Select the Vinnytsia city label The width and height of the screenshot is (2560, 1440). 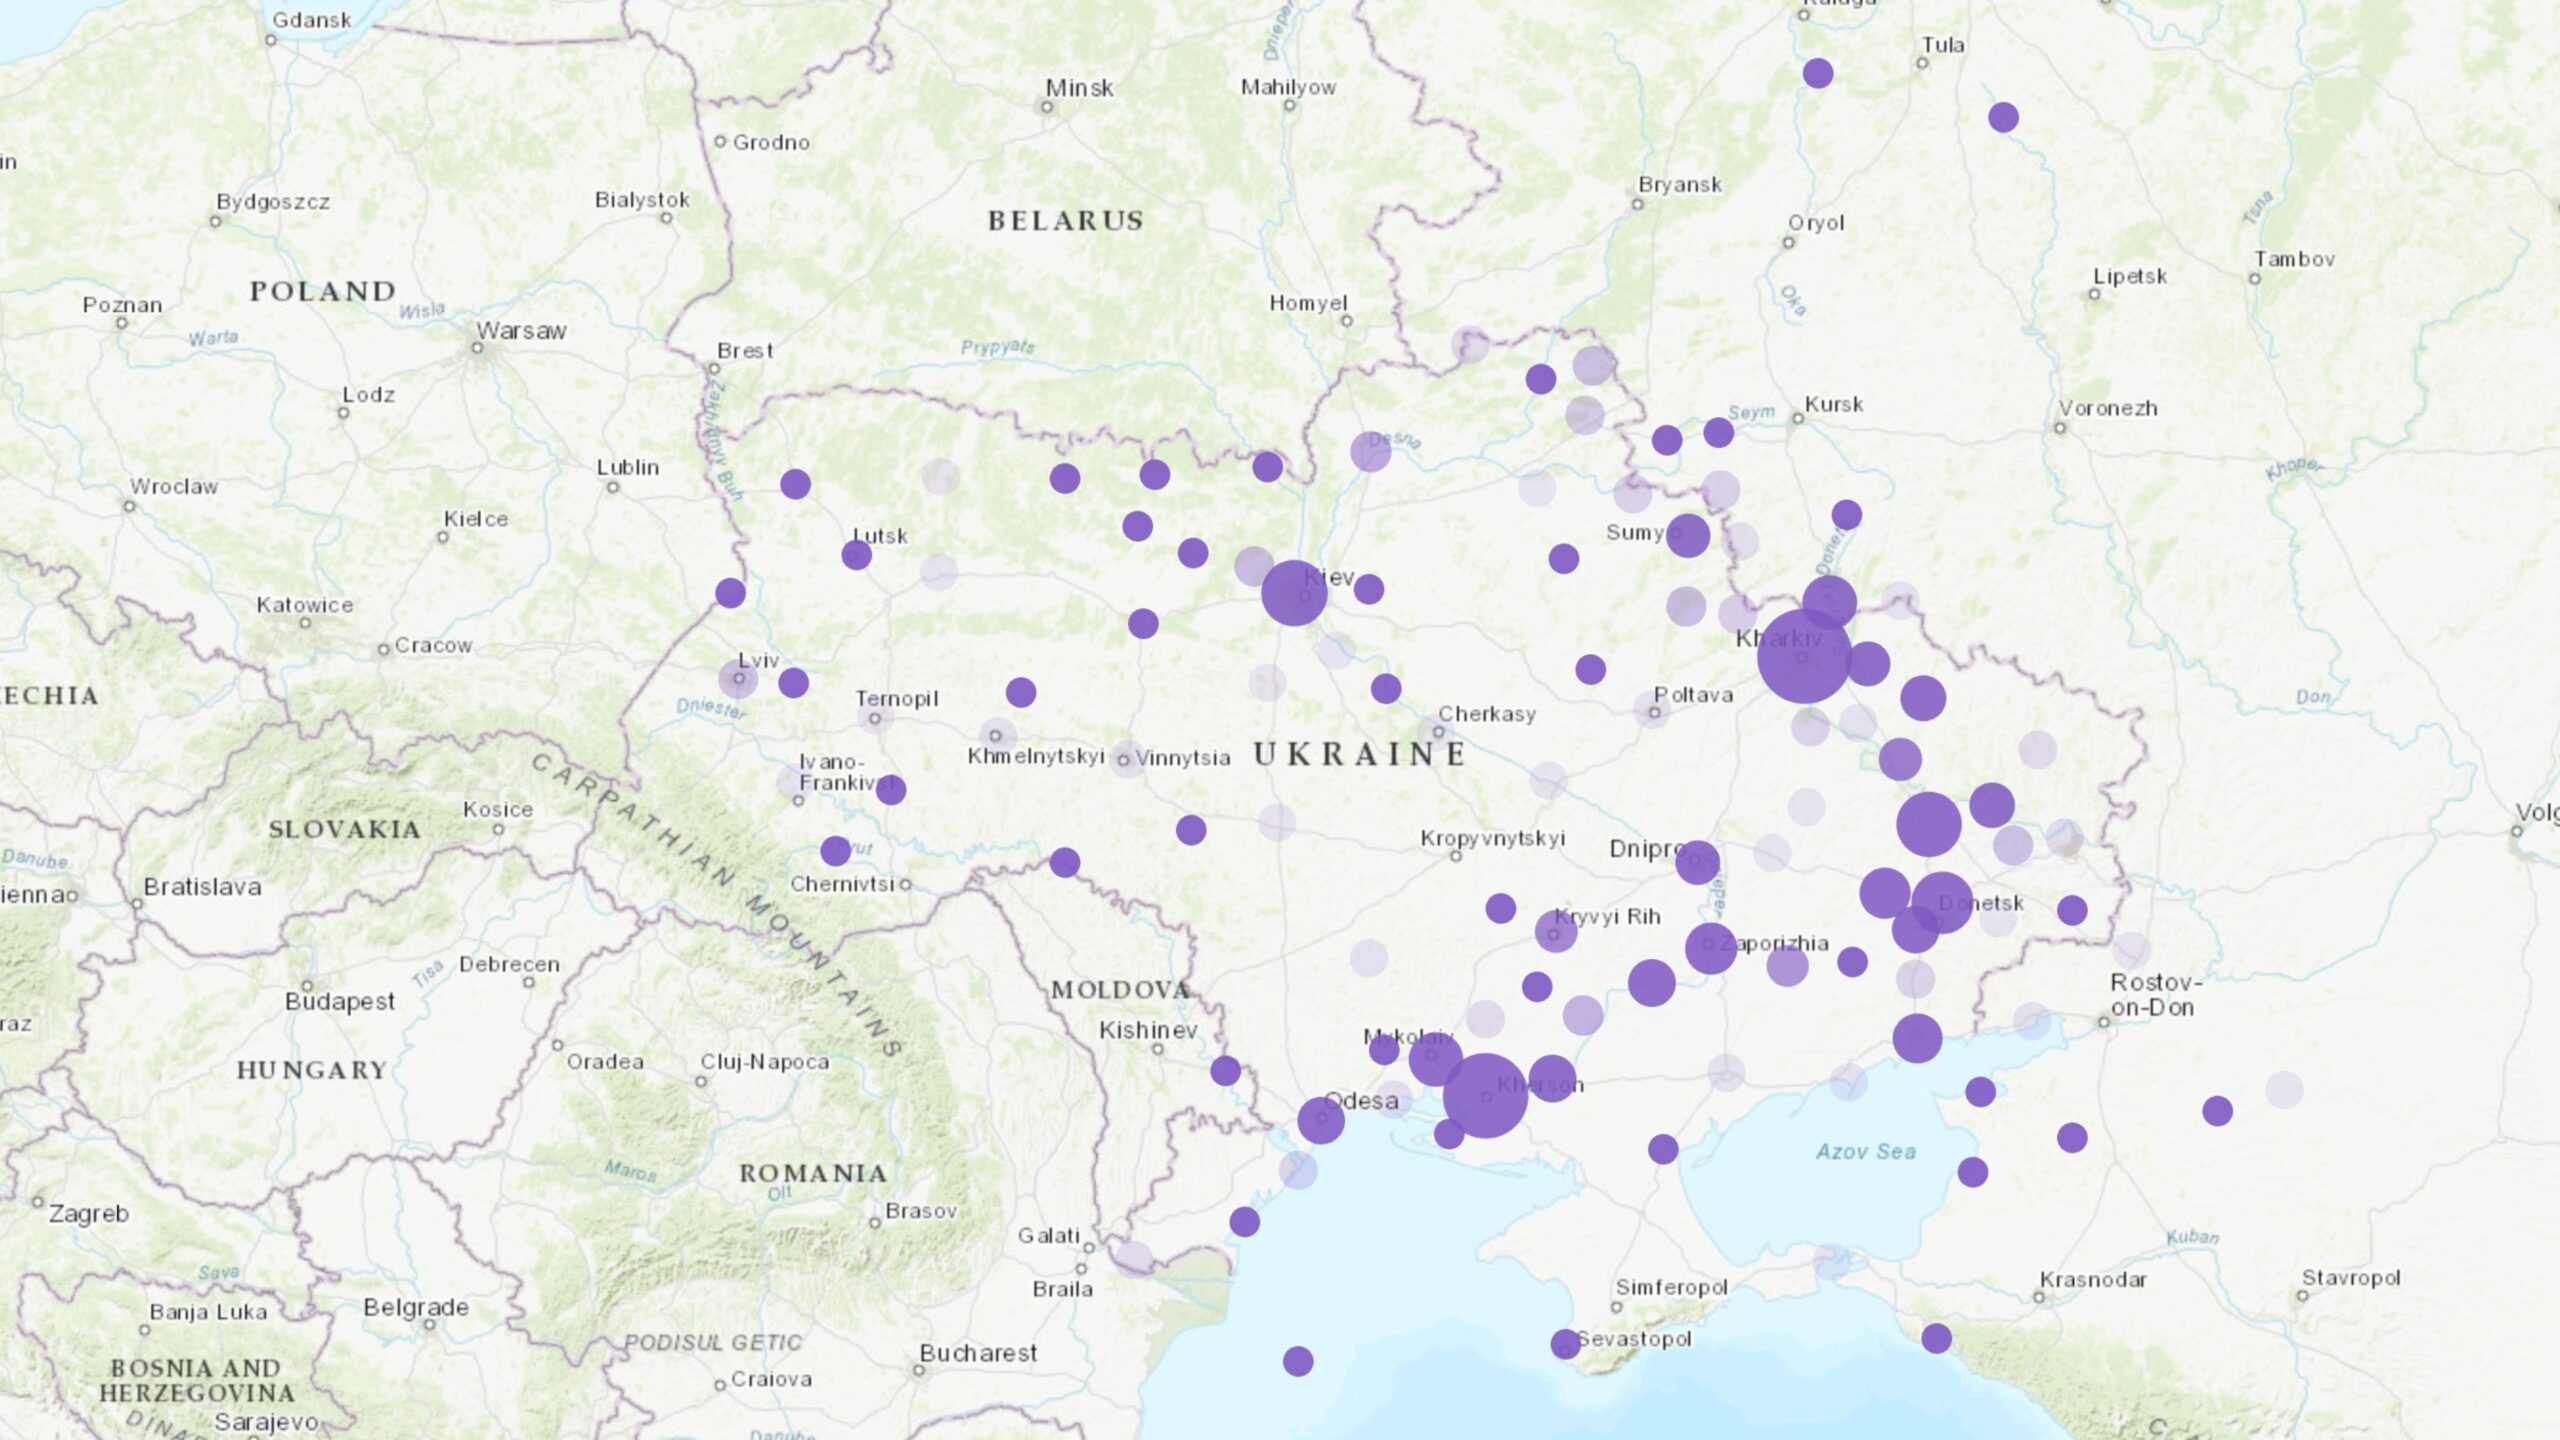tap(1182, 758)
